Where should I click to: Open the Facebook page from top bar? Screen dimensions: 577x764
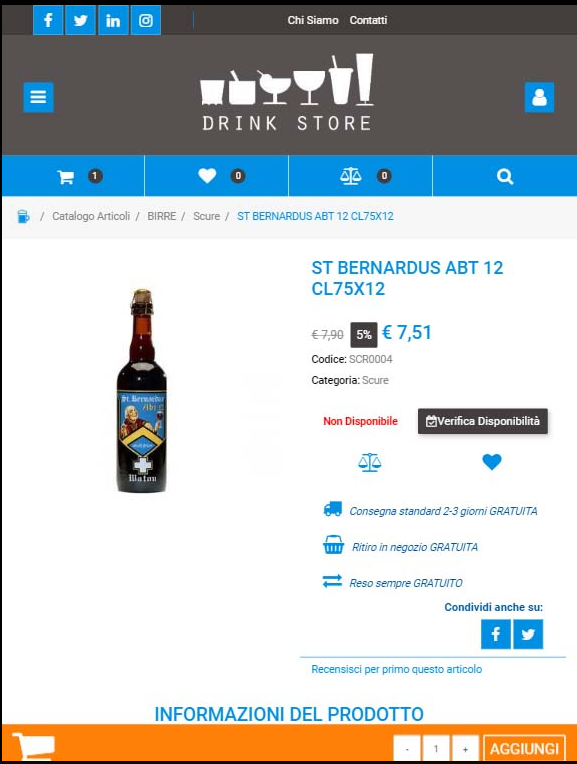tap(48, 20)
